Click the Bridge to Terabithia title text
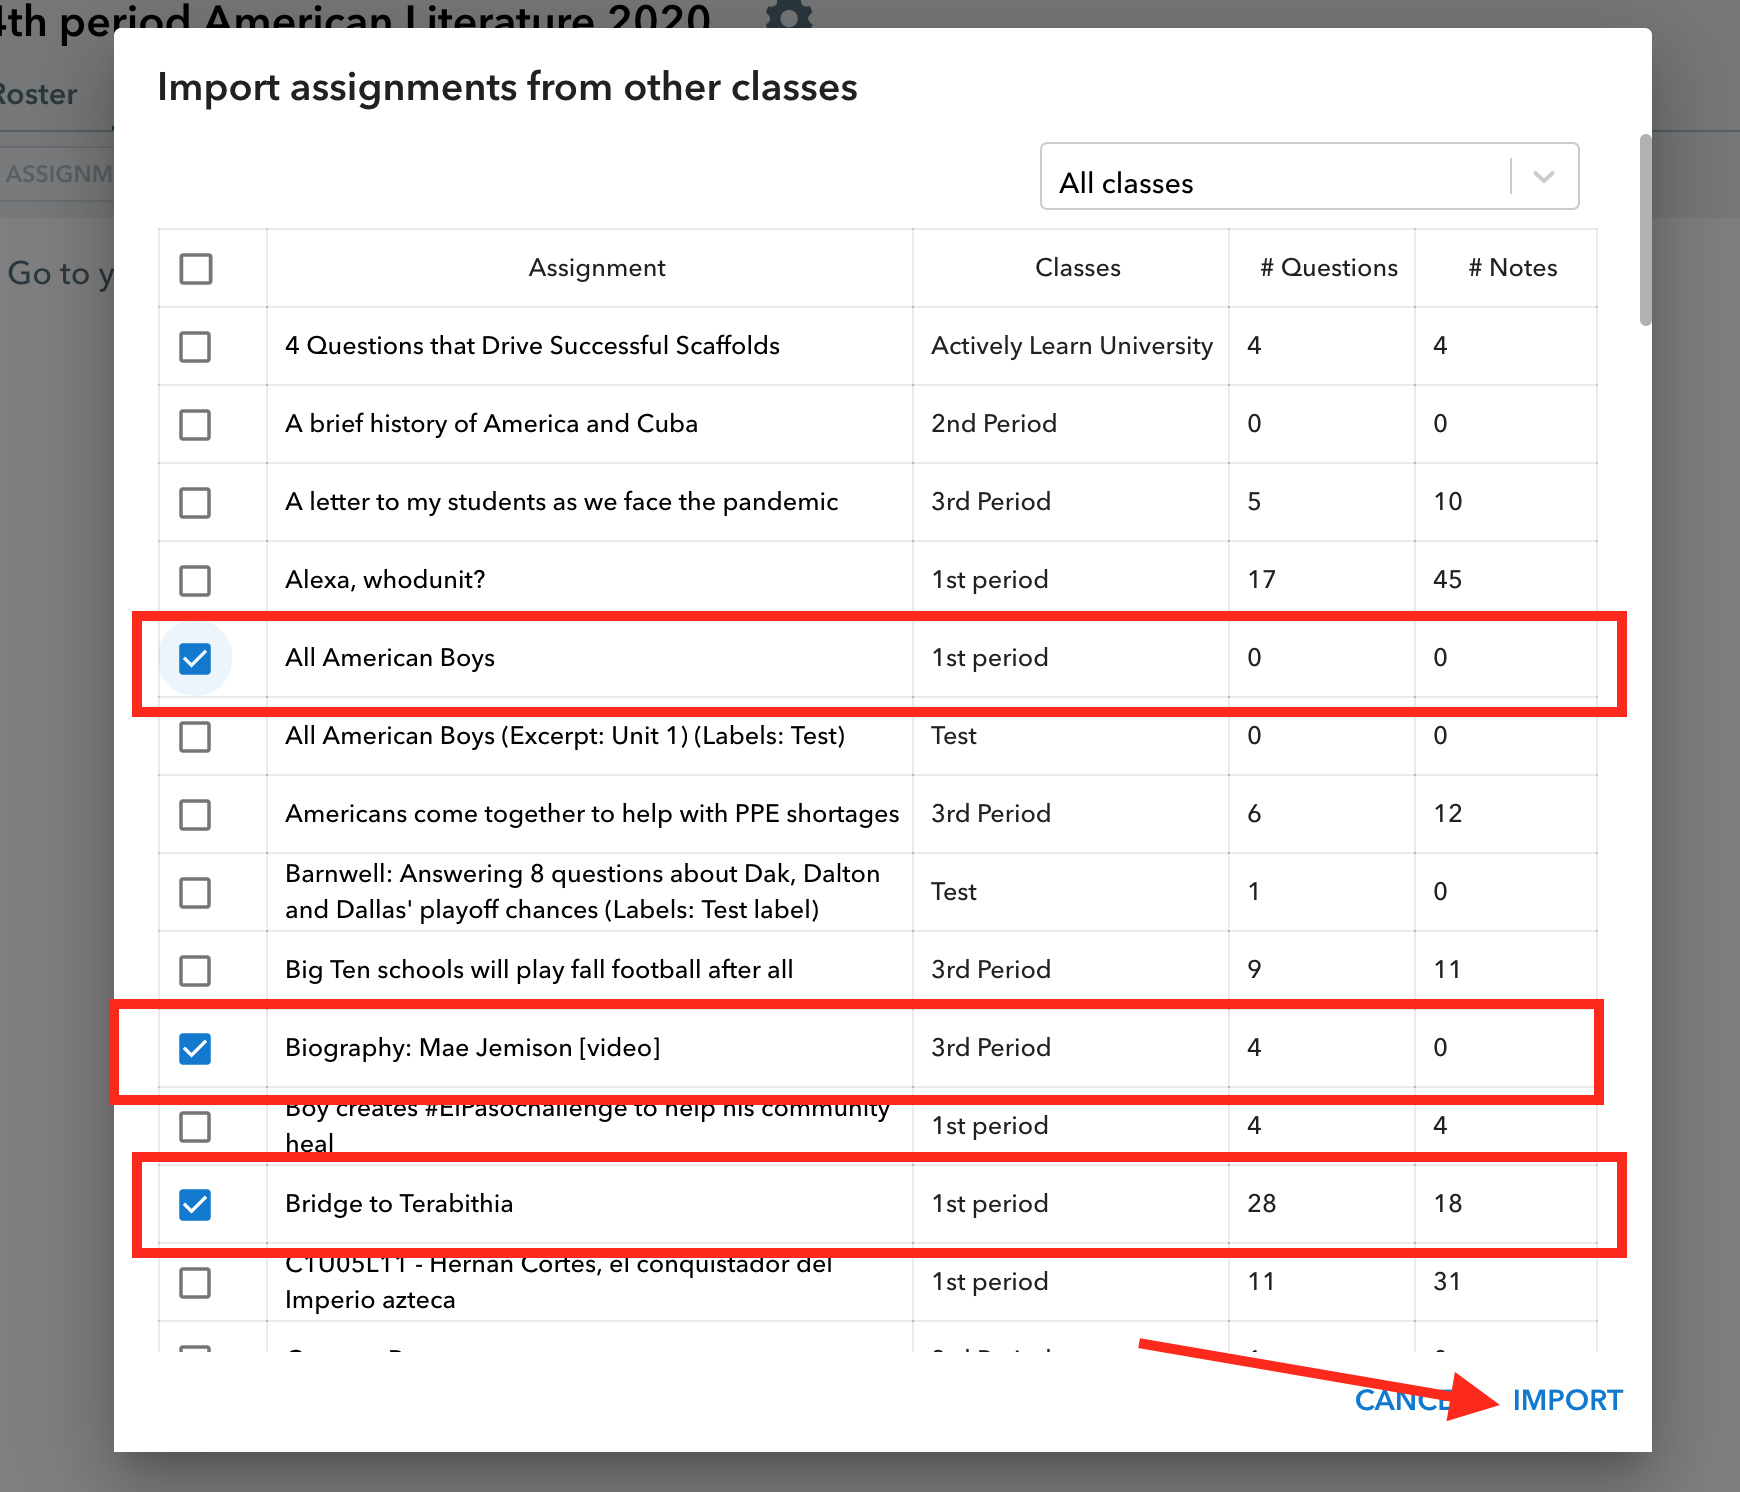 399,1204
